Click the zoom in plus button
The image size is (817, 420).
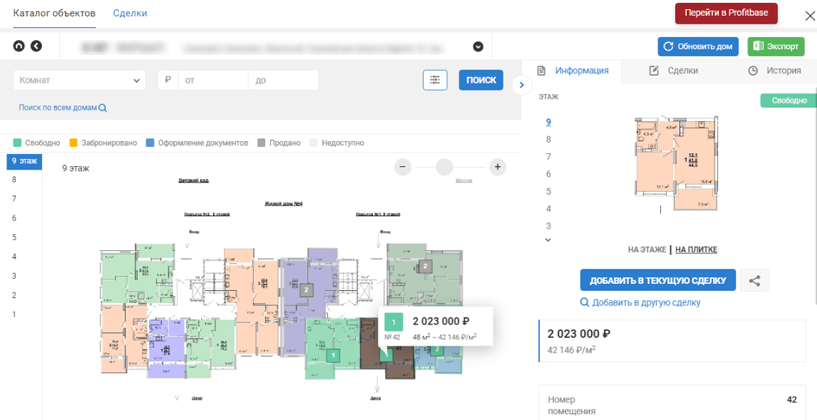pyautogui.click(x=498, y=167)
